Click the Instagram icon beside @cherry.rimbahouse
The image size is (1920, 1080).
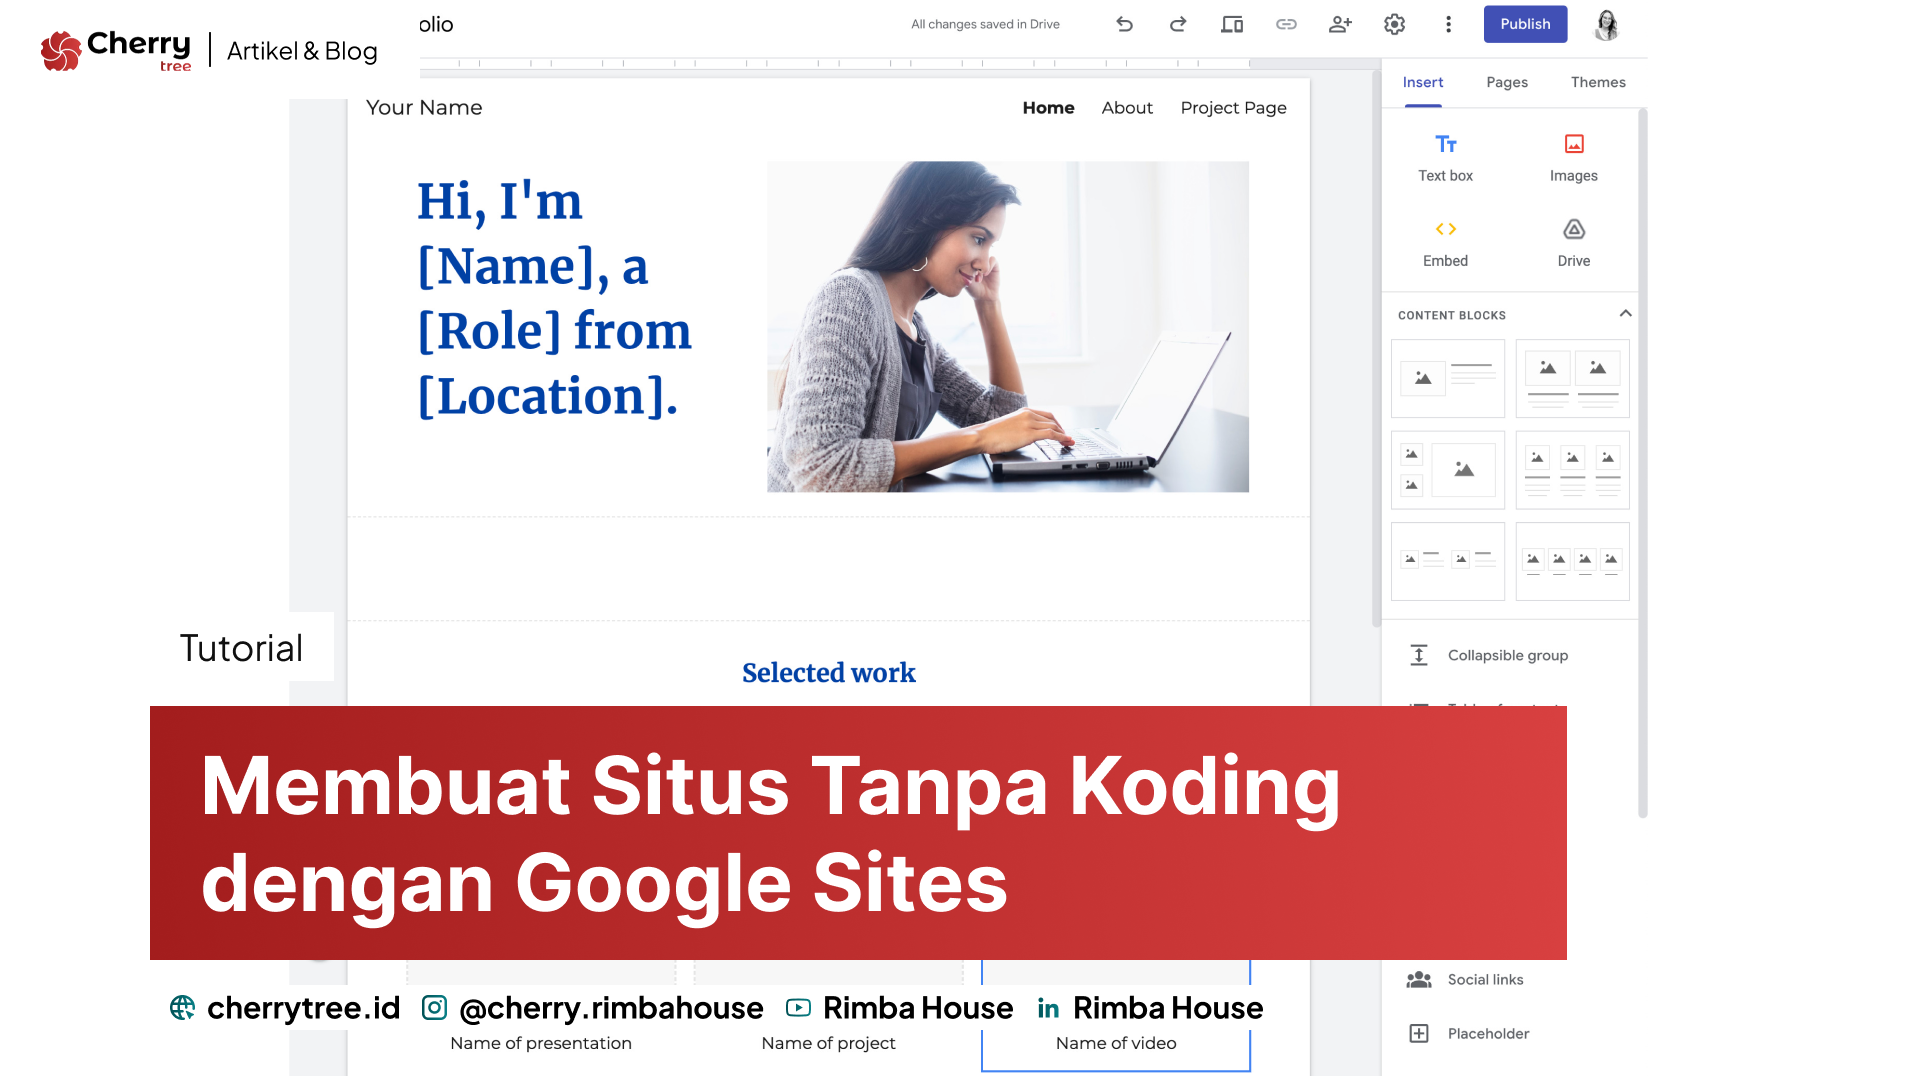click(x=434, y=1008)
